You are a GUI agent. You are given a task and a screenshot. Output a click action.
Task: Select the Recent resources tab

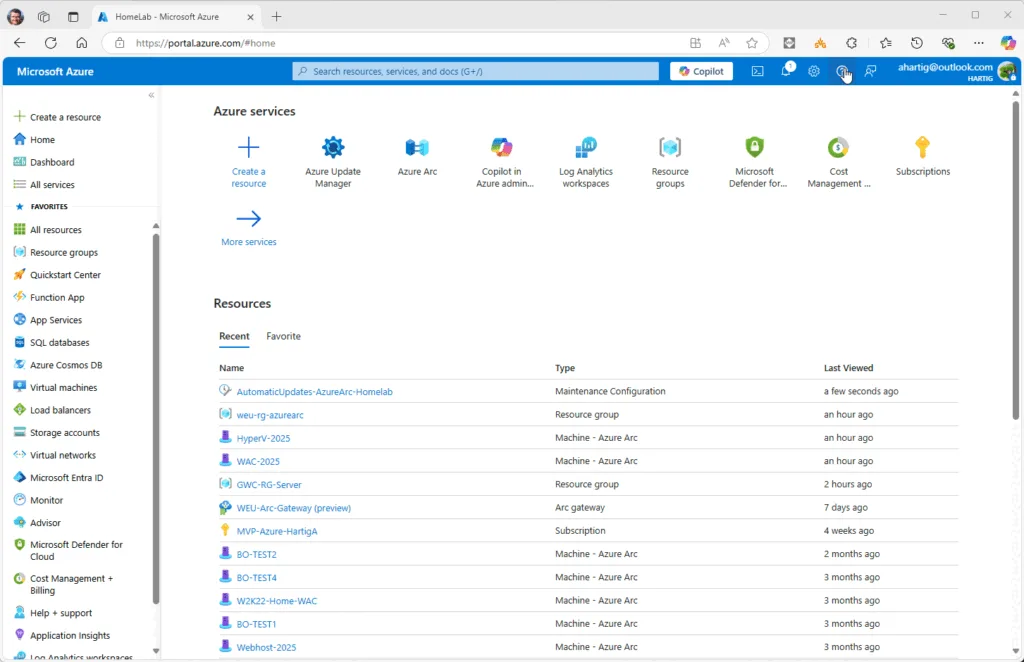pyautogui.click(x=234, y=336)
